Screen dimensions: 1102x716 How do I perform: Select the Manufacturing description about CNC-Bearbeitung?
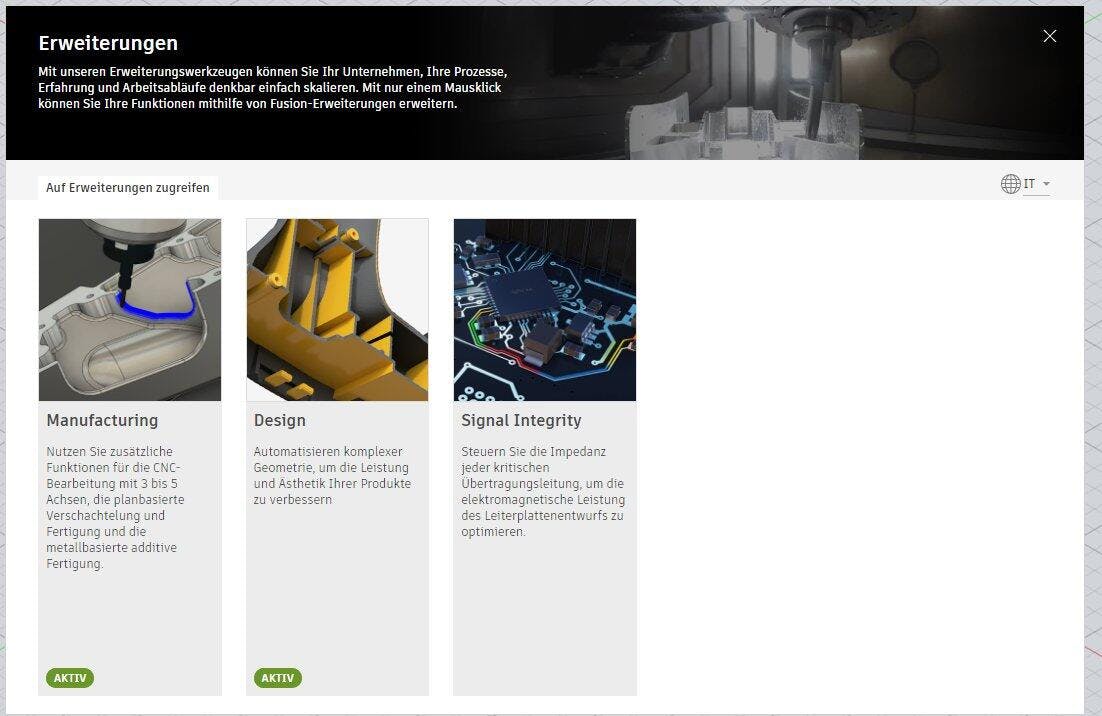coord(116,508)
